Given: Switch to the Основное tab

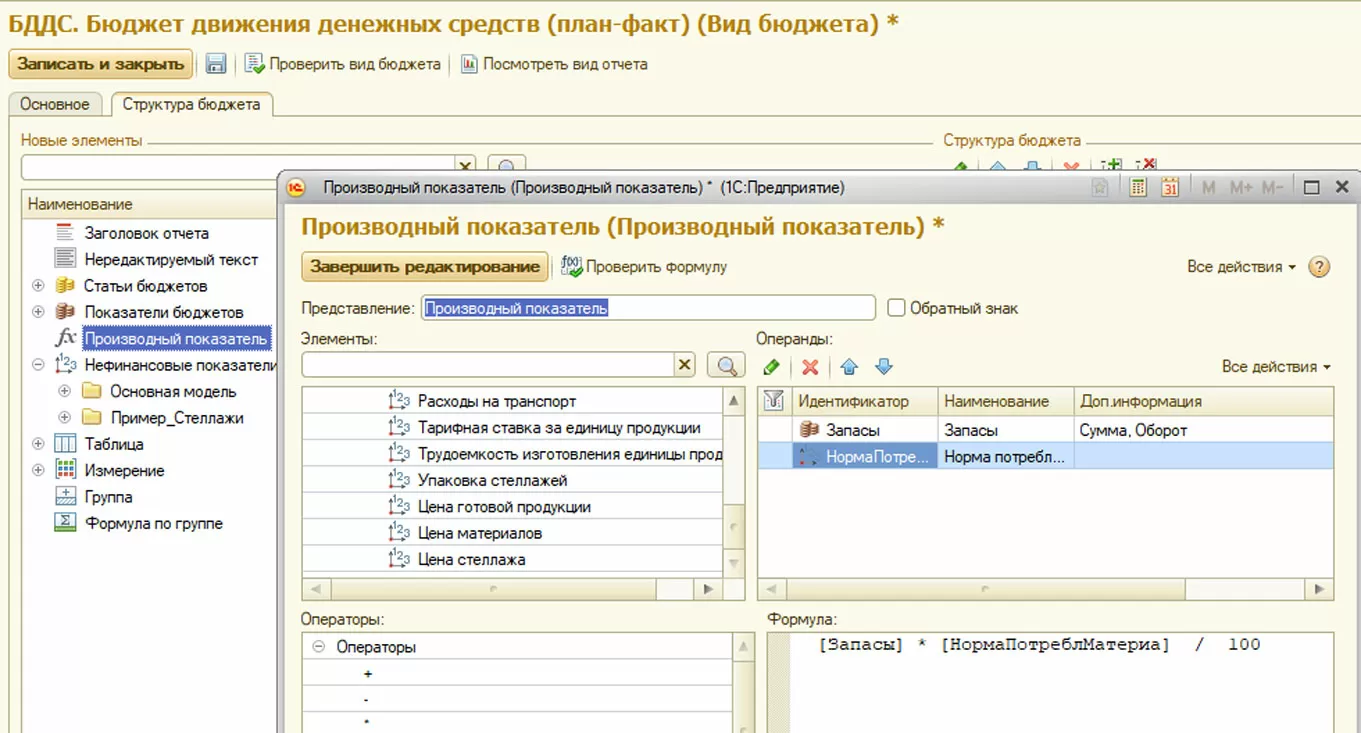Looking at the screenshot, I should coord(55,104).
